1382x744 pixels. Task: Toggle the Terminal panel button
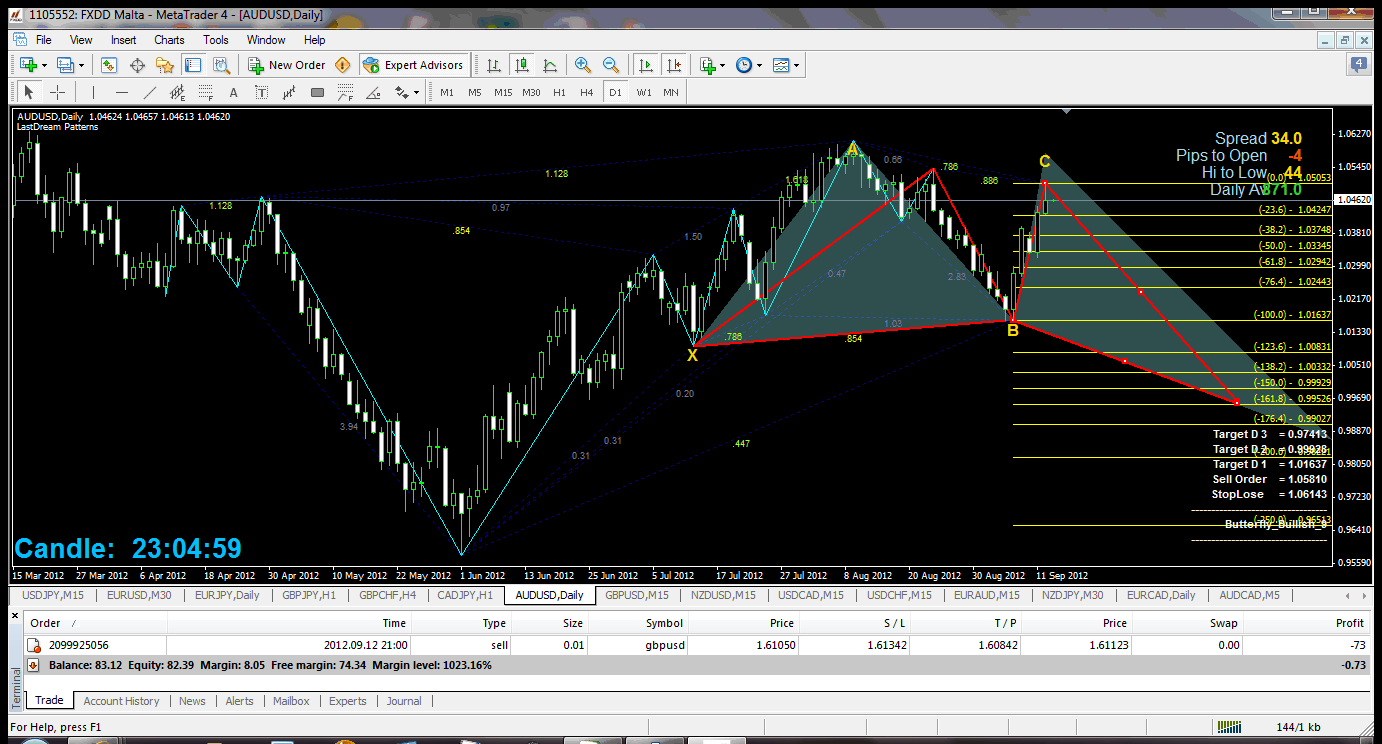coord(193,65)
